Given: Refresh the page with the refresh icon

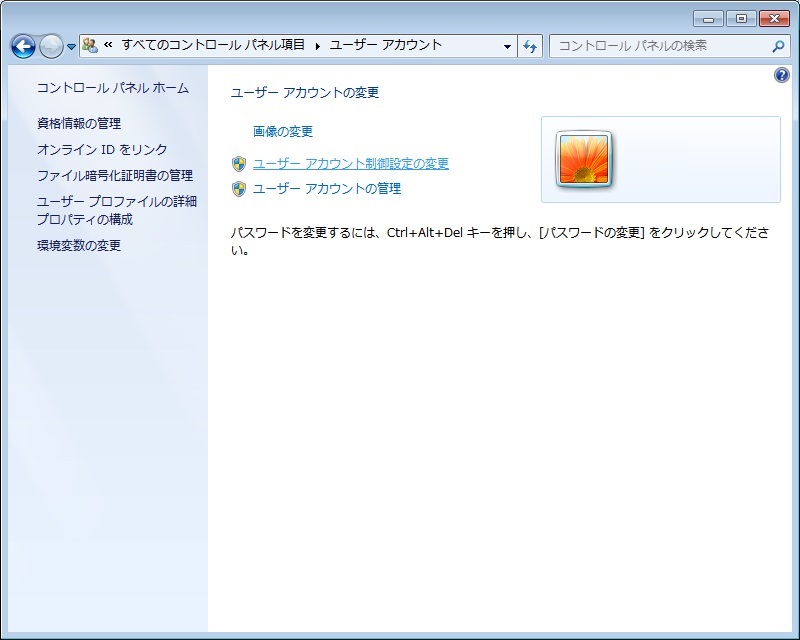Looking at the screenshot, I should tap(530, 46).
